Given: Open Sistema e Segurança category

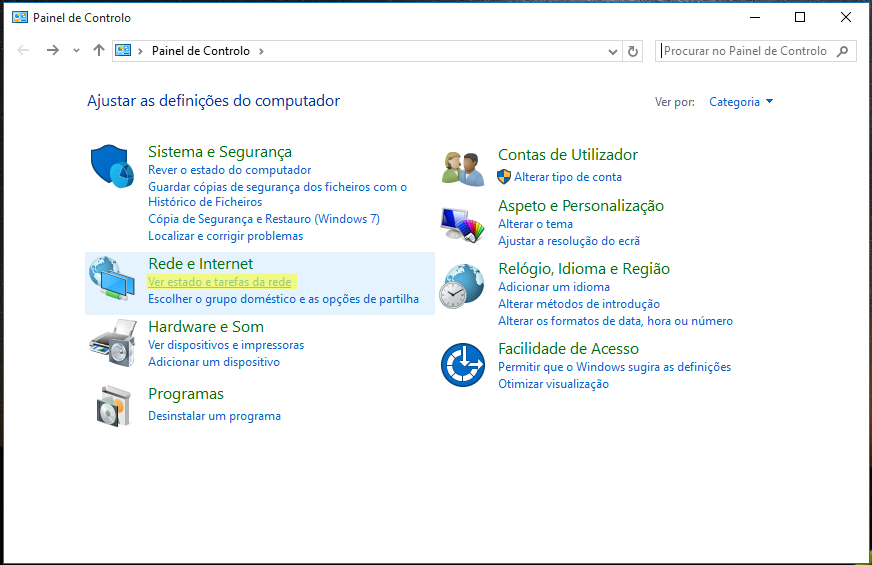Looking at the screenshot, I should pos(220,152).
